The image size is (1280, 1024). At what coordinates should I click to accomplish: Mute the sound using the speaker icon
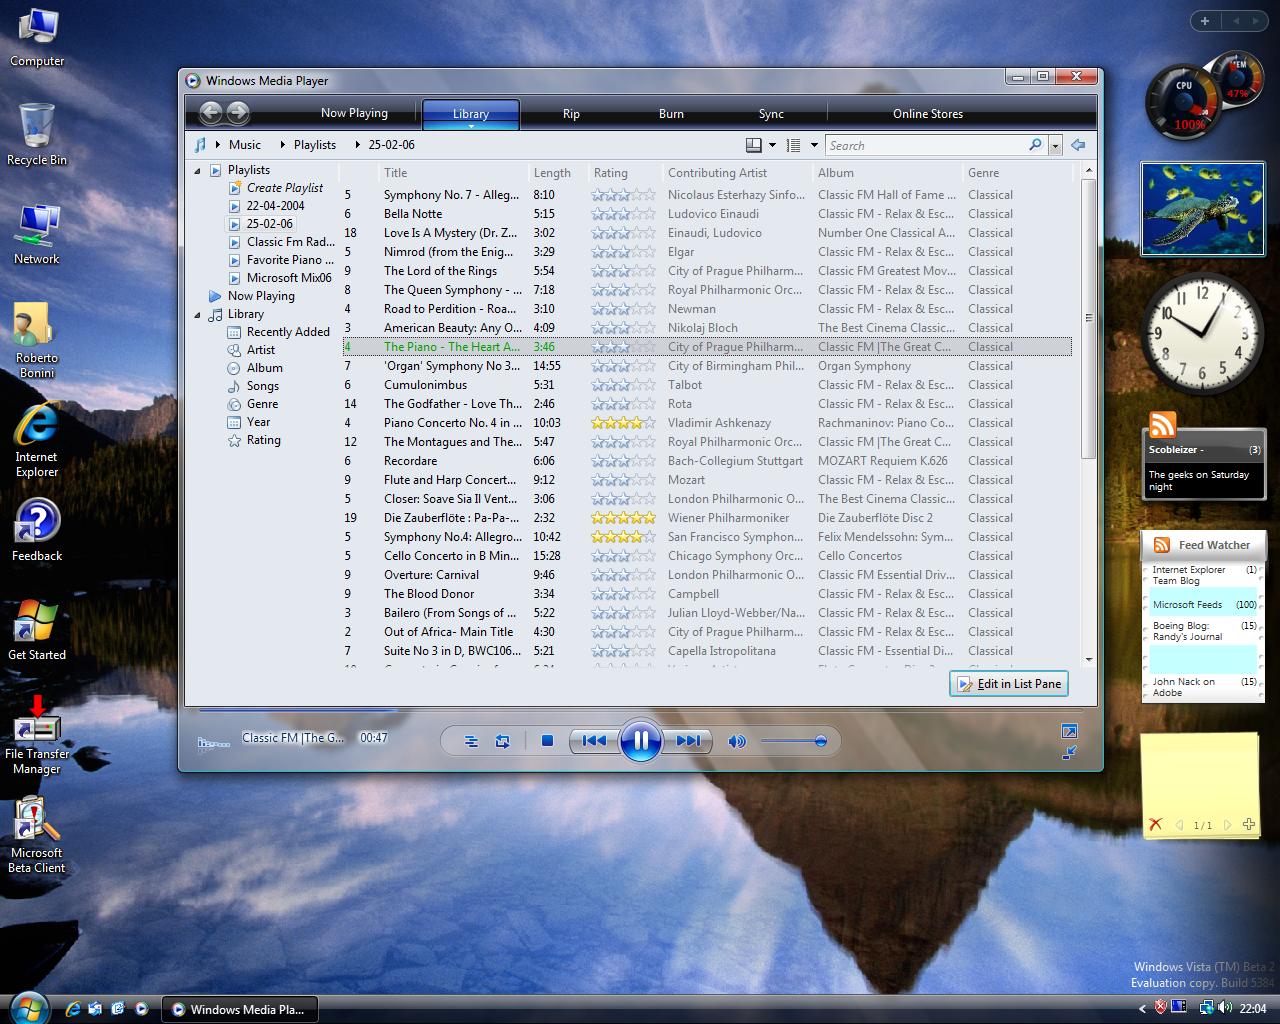737,741
